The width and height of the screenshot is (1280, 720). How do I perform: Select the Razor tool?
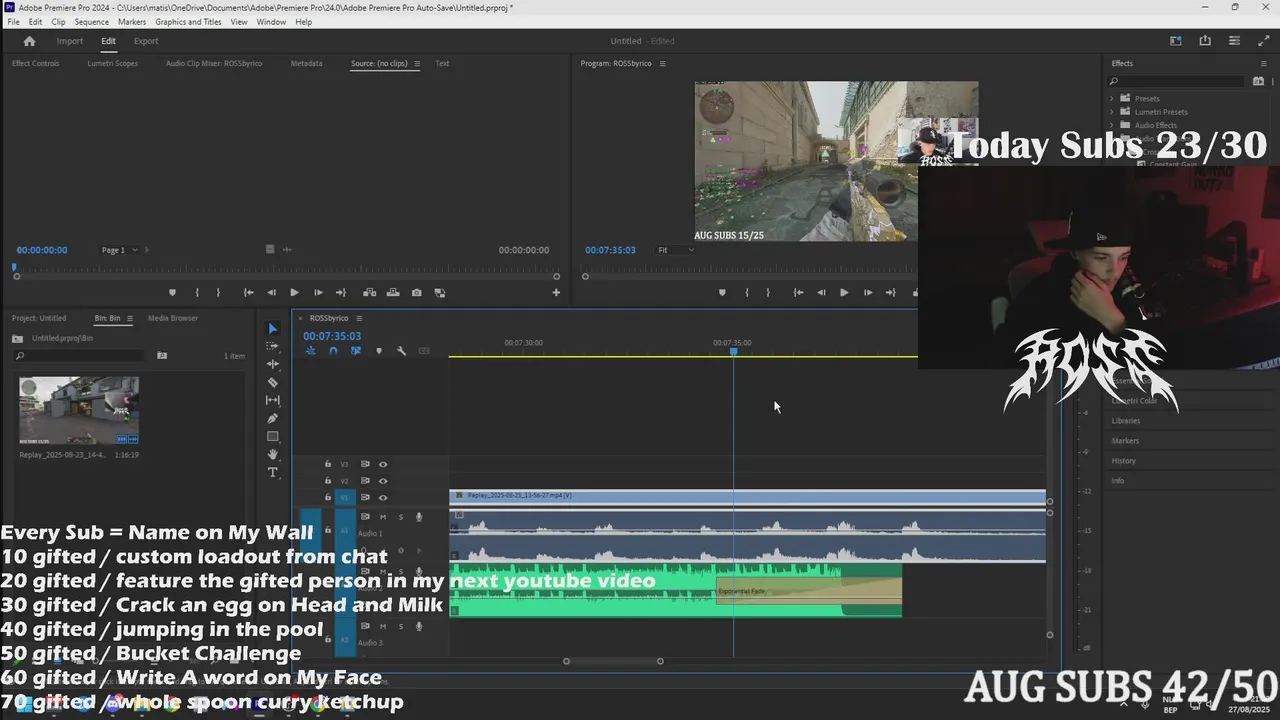272,382
